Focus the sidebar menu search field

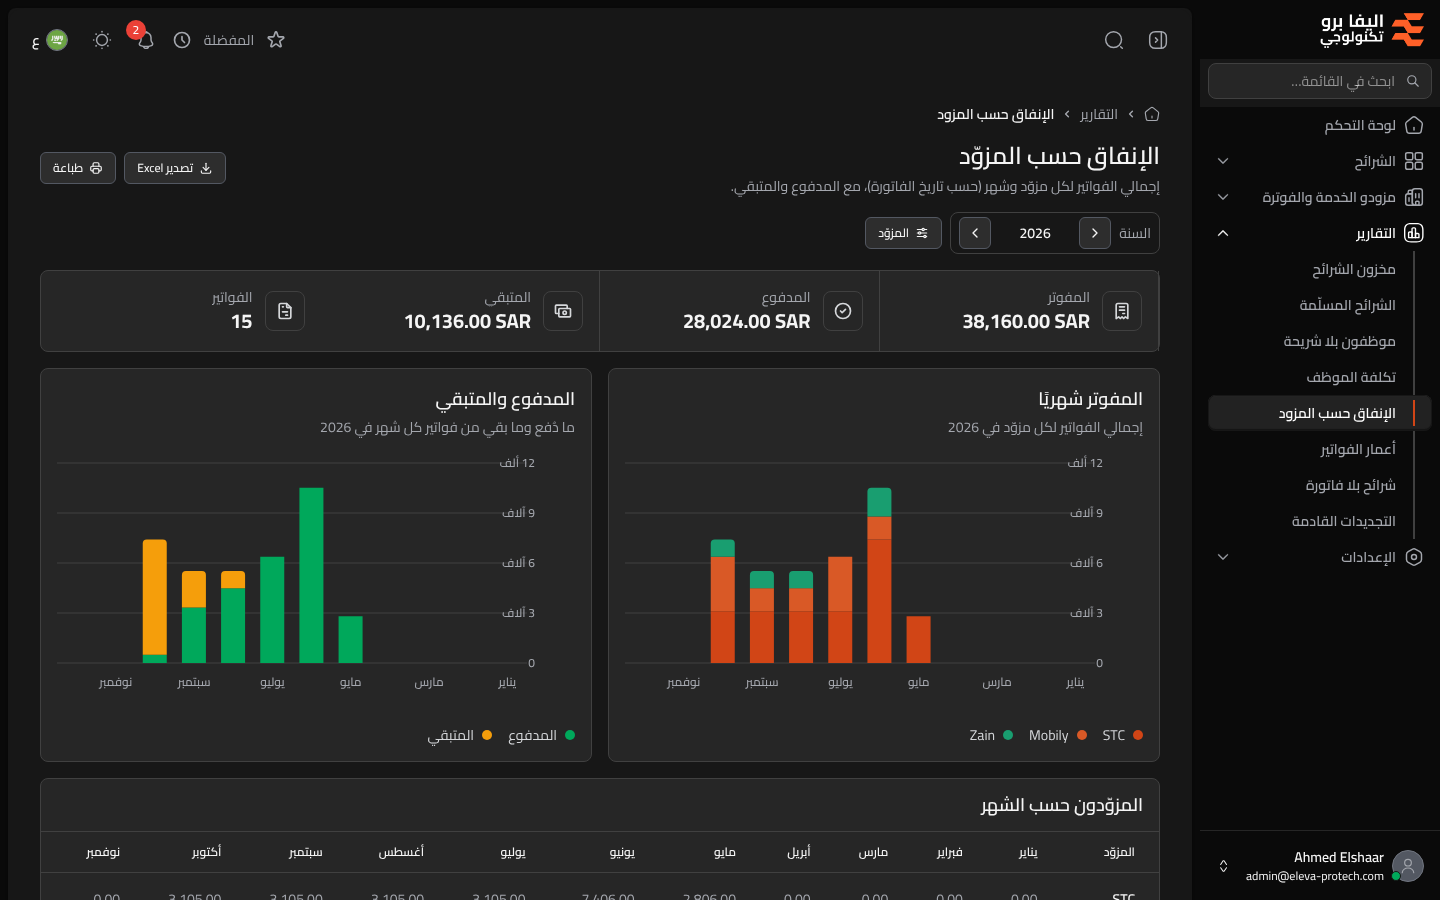[1320, 81]
